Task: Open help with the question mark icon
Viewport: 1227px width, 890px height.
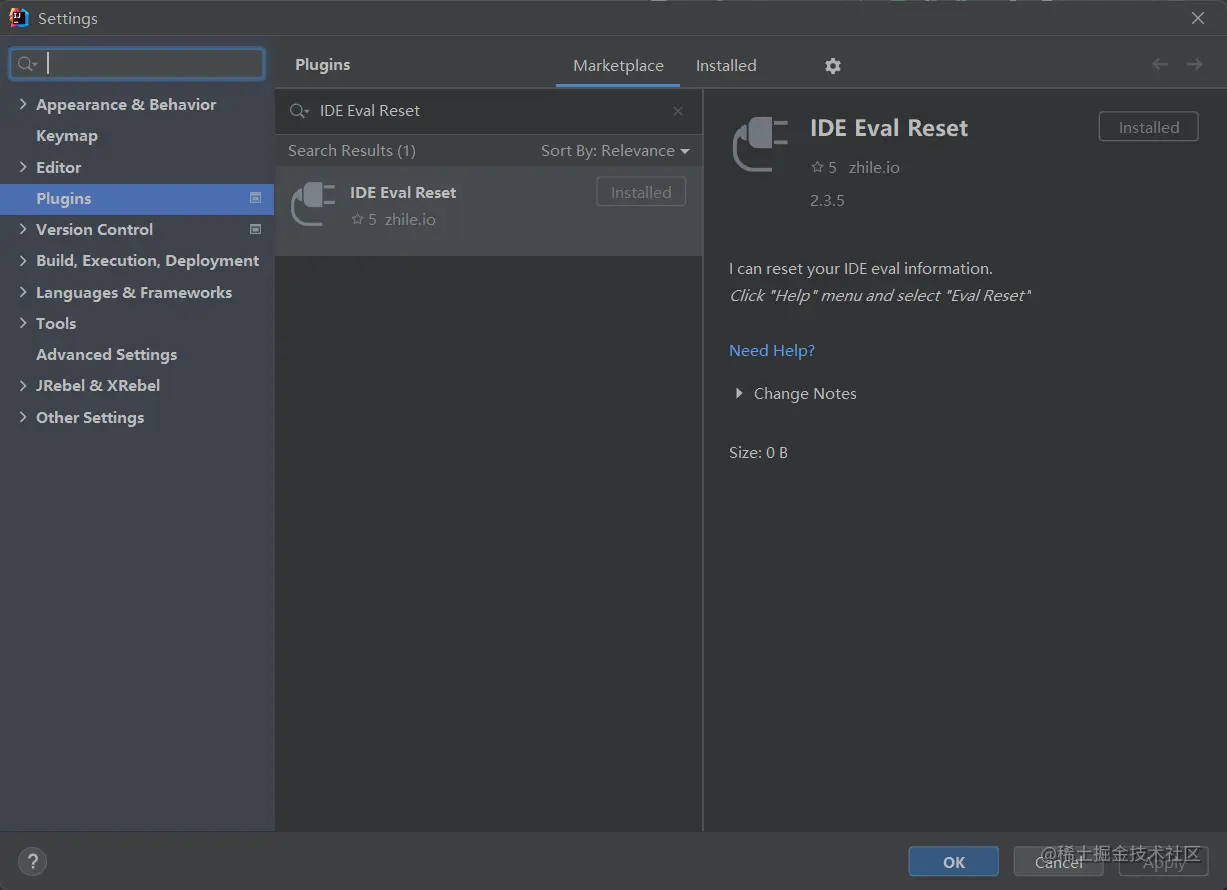Action: (x=32, y=861)
